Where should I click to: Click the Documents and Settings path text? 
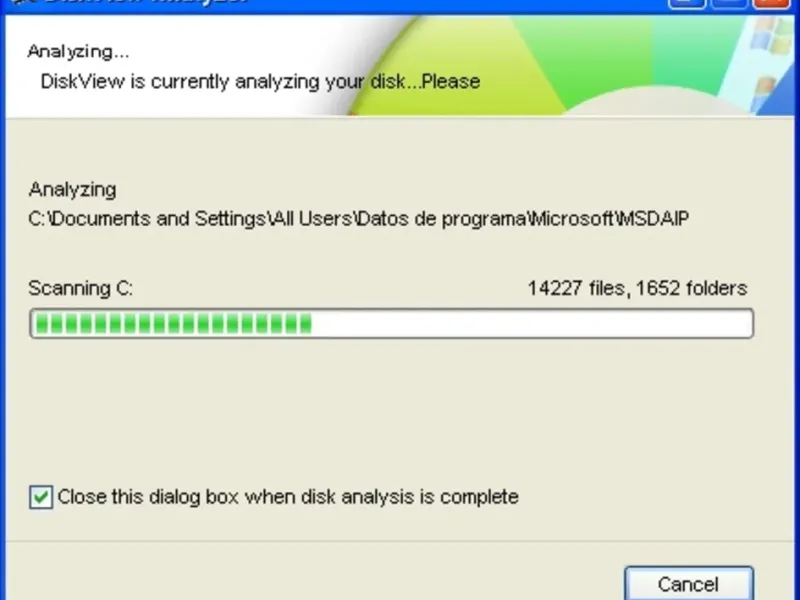pyautogui.click(x=358, y=219)
